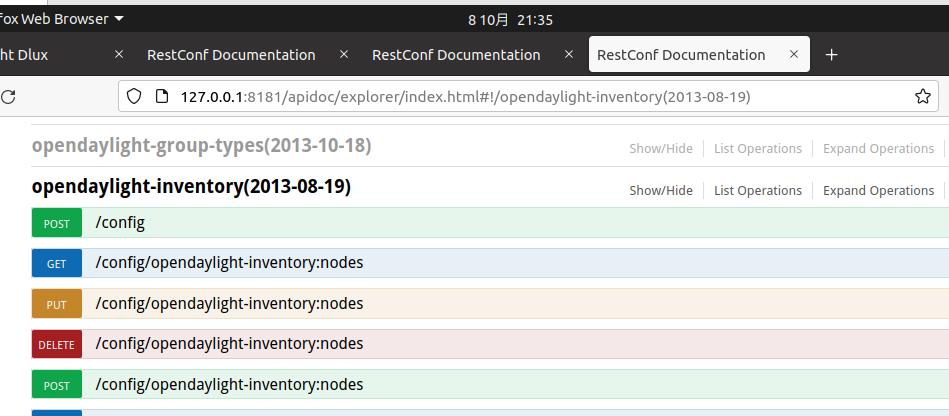The width and height of the screenshot is (949, 416).
Task: Open the clock calendar in top bar
Action: (x=510, y=19)
